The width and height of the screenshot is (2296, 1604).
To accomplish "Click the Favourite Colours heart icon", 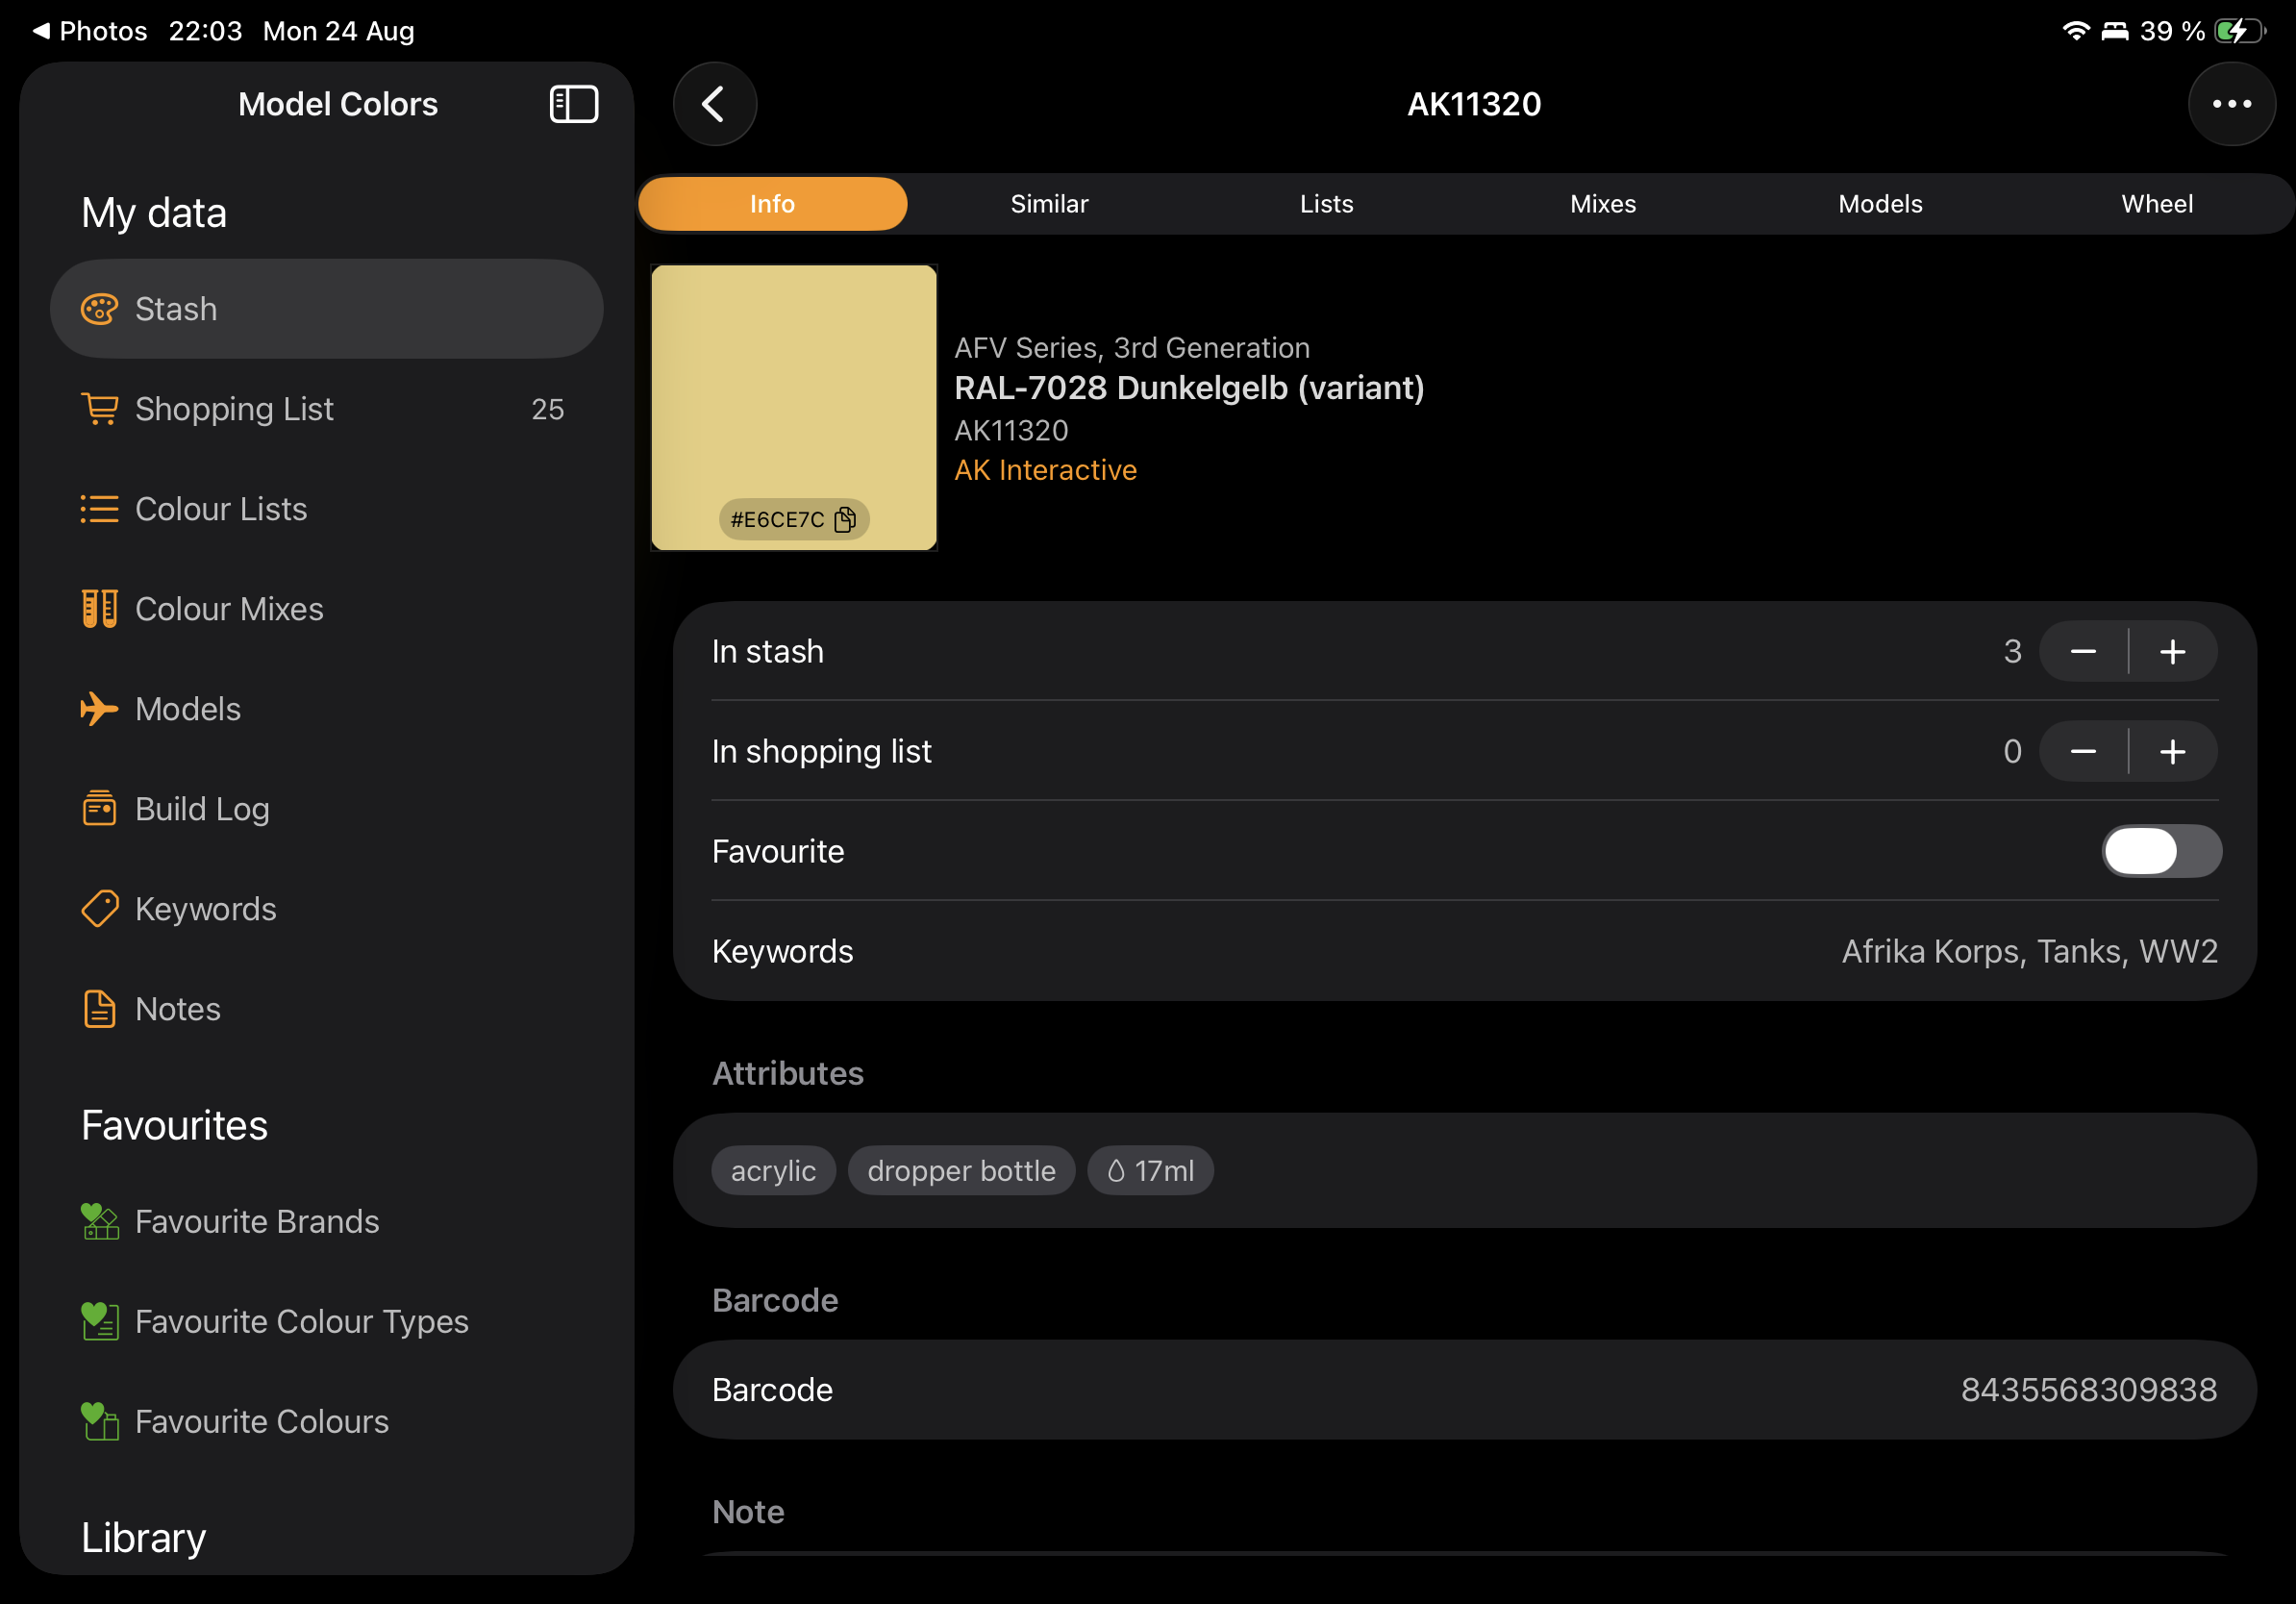I will click(x=99, y=1421).
